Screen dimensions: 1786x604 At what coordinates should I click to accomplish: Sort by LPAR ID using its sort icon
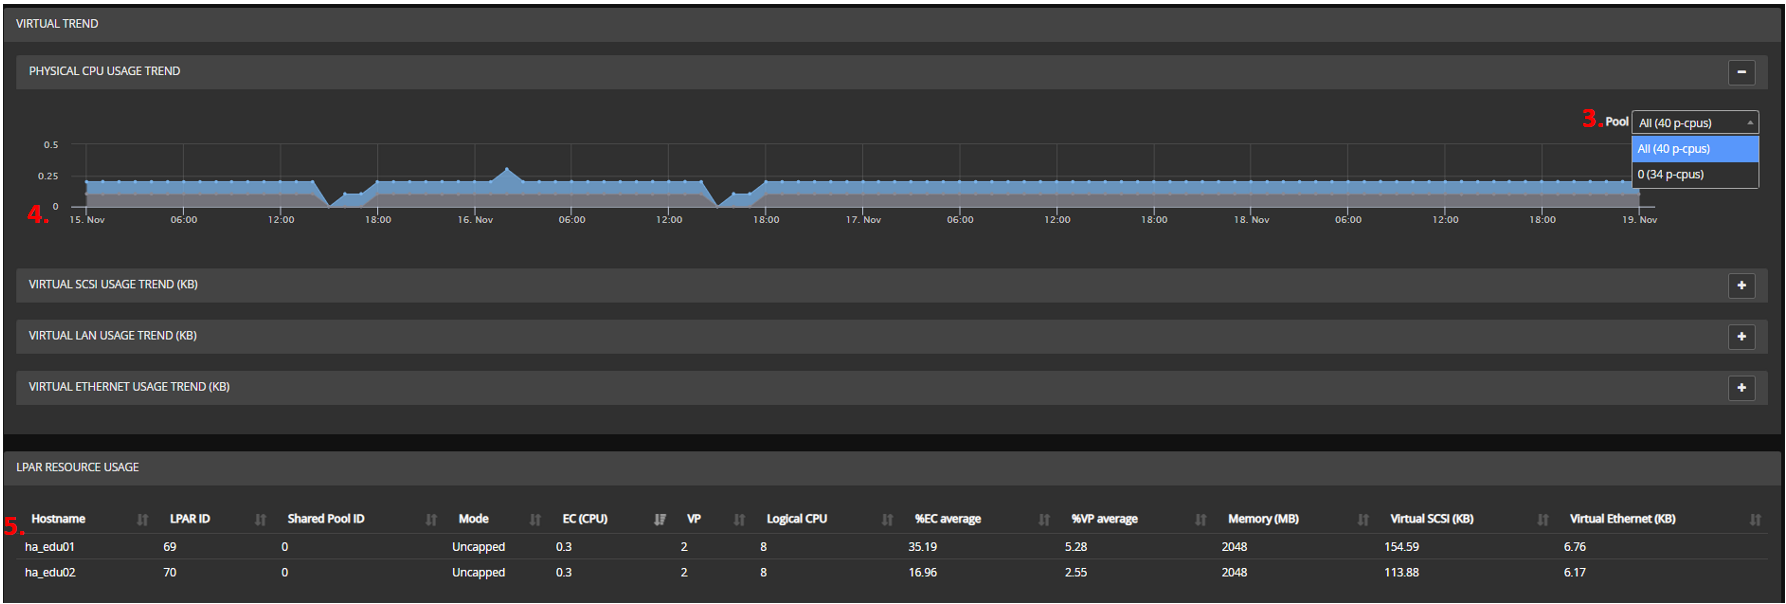(261, 519)
